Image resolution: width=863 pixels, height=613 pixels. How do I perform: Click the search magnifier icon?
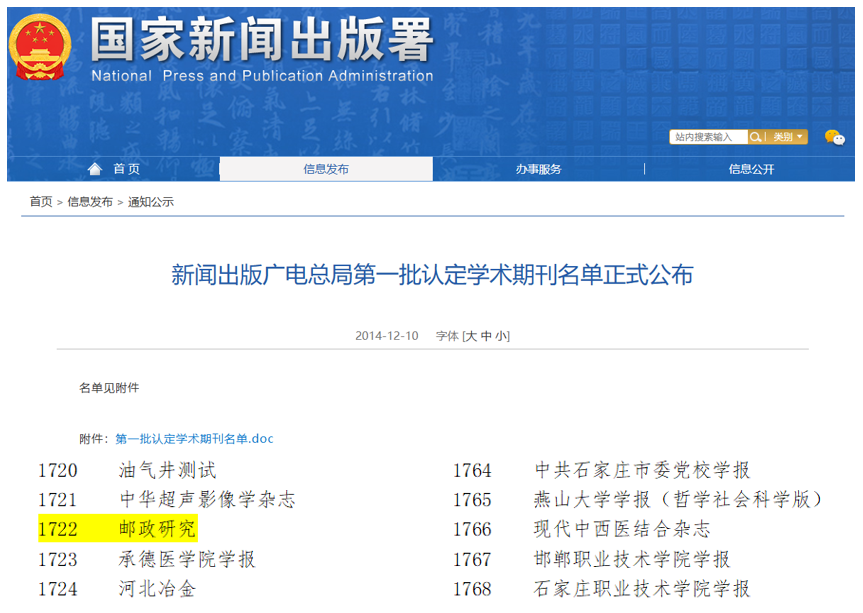[756, 137]
